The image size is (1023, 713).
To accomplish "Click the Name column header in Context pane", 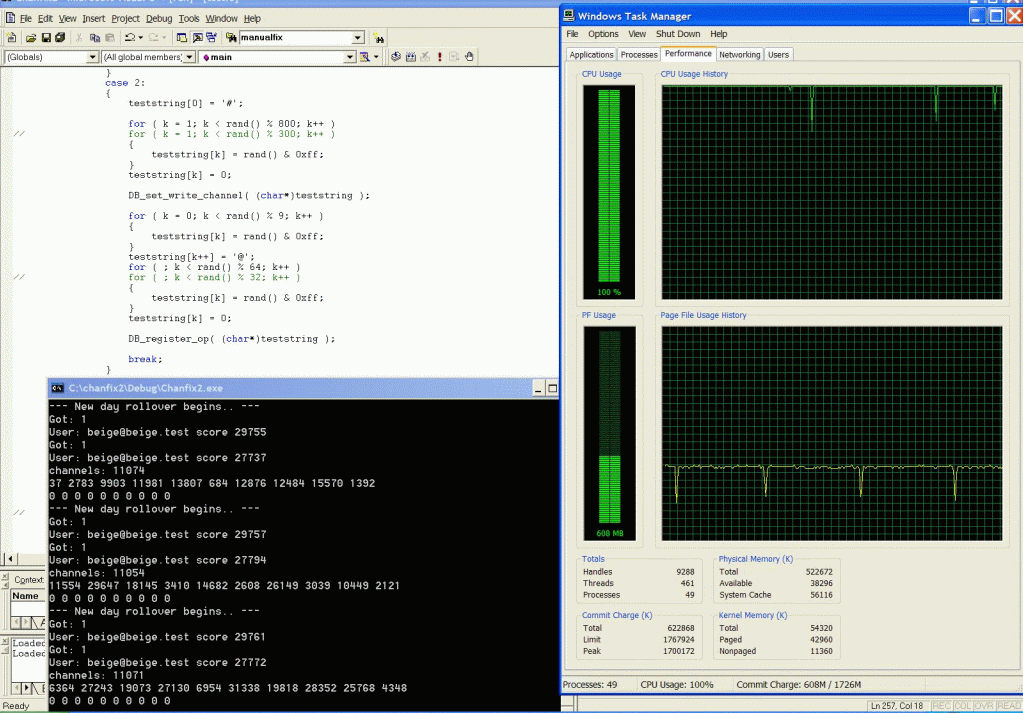I will click(27, 596).
